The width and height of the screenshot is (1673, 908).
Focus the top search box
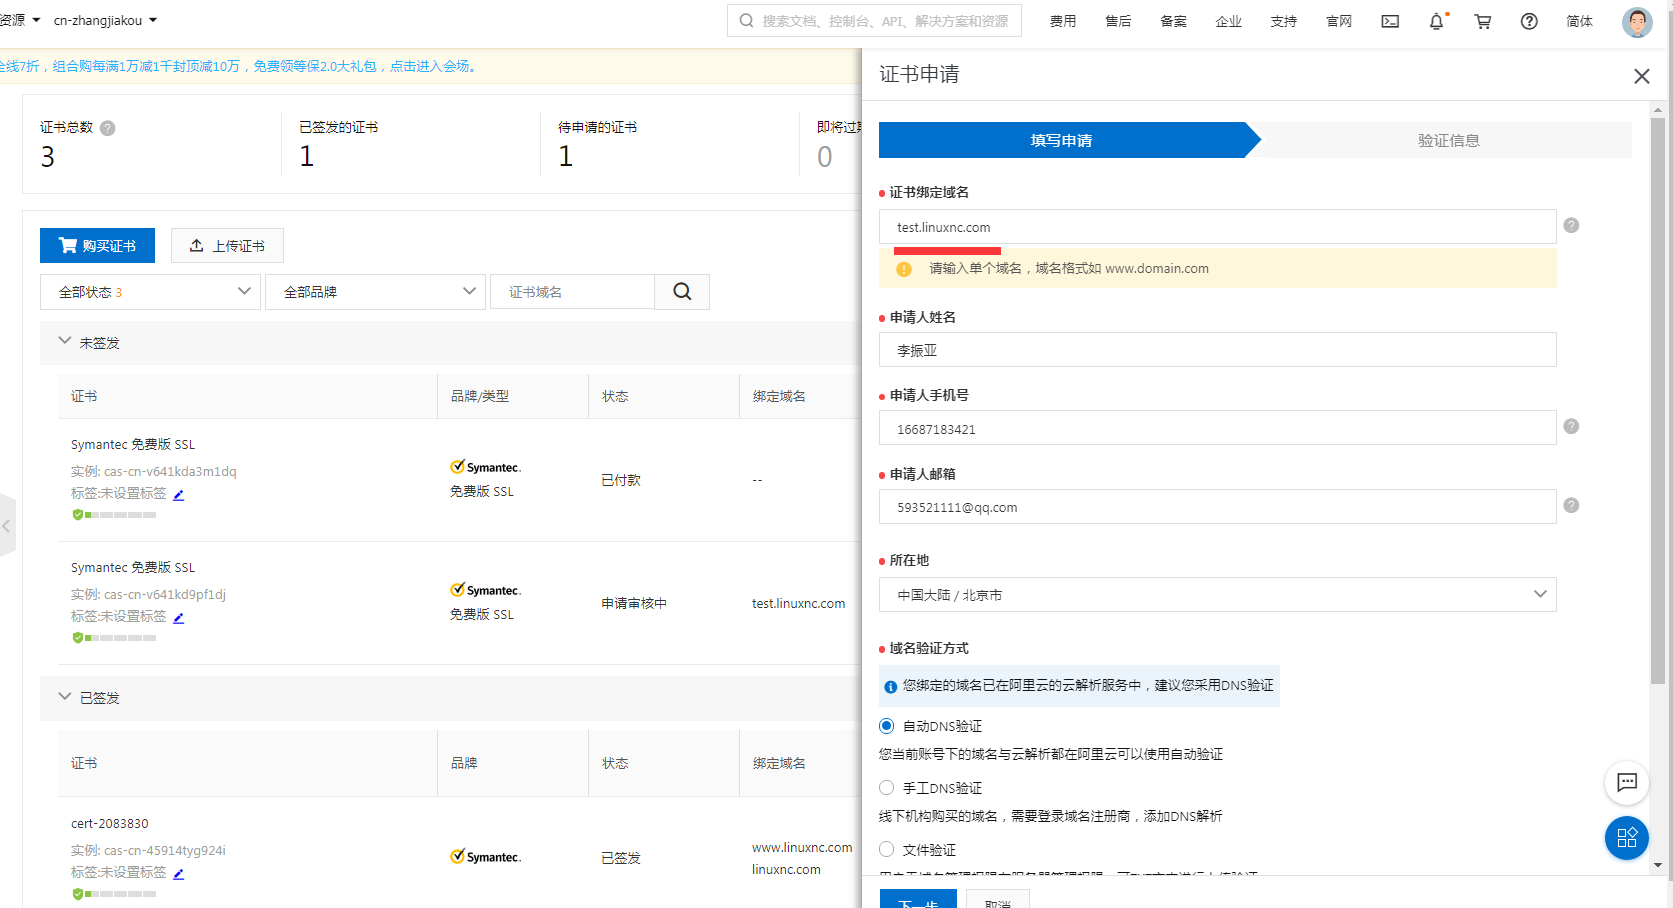click(x=874, y=20)
